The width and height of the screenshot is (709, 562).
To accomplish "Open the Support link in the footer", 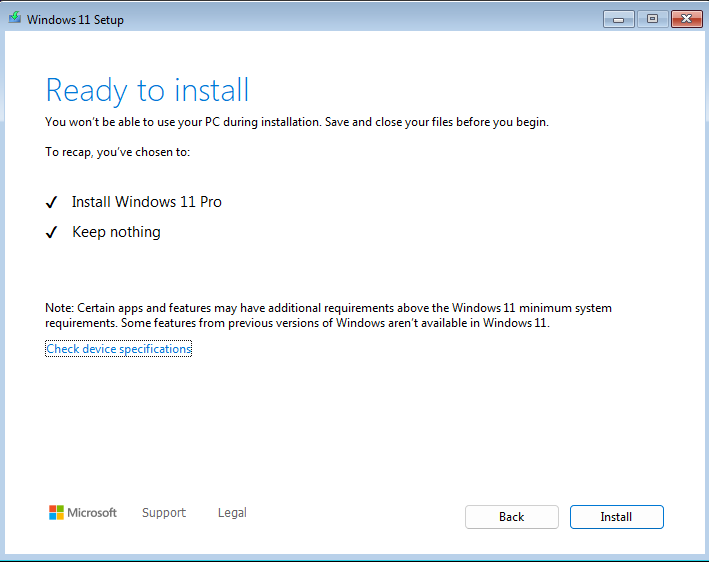I will pyautogui.click(x=164, y=513).
